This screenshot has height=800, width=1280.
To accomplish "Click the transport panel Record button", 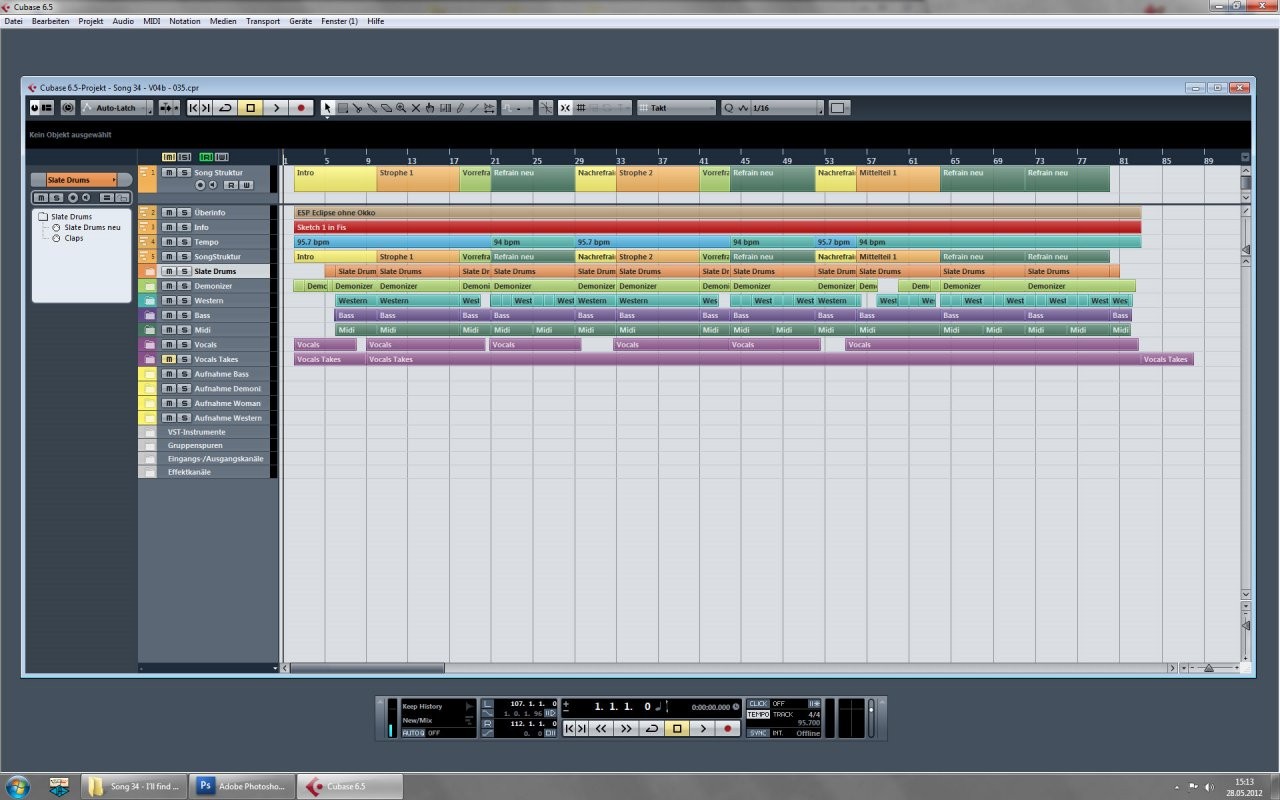I will click(727, 729).
